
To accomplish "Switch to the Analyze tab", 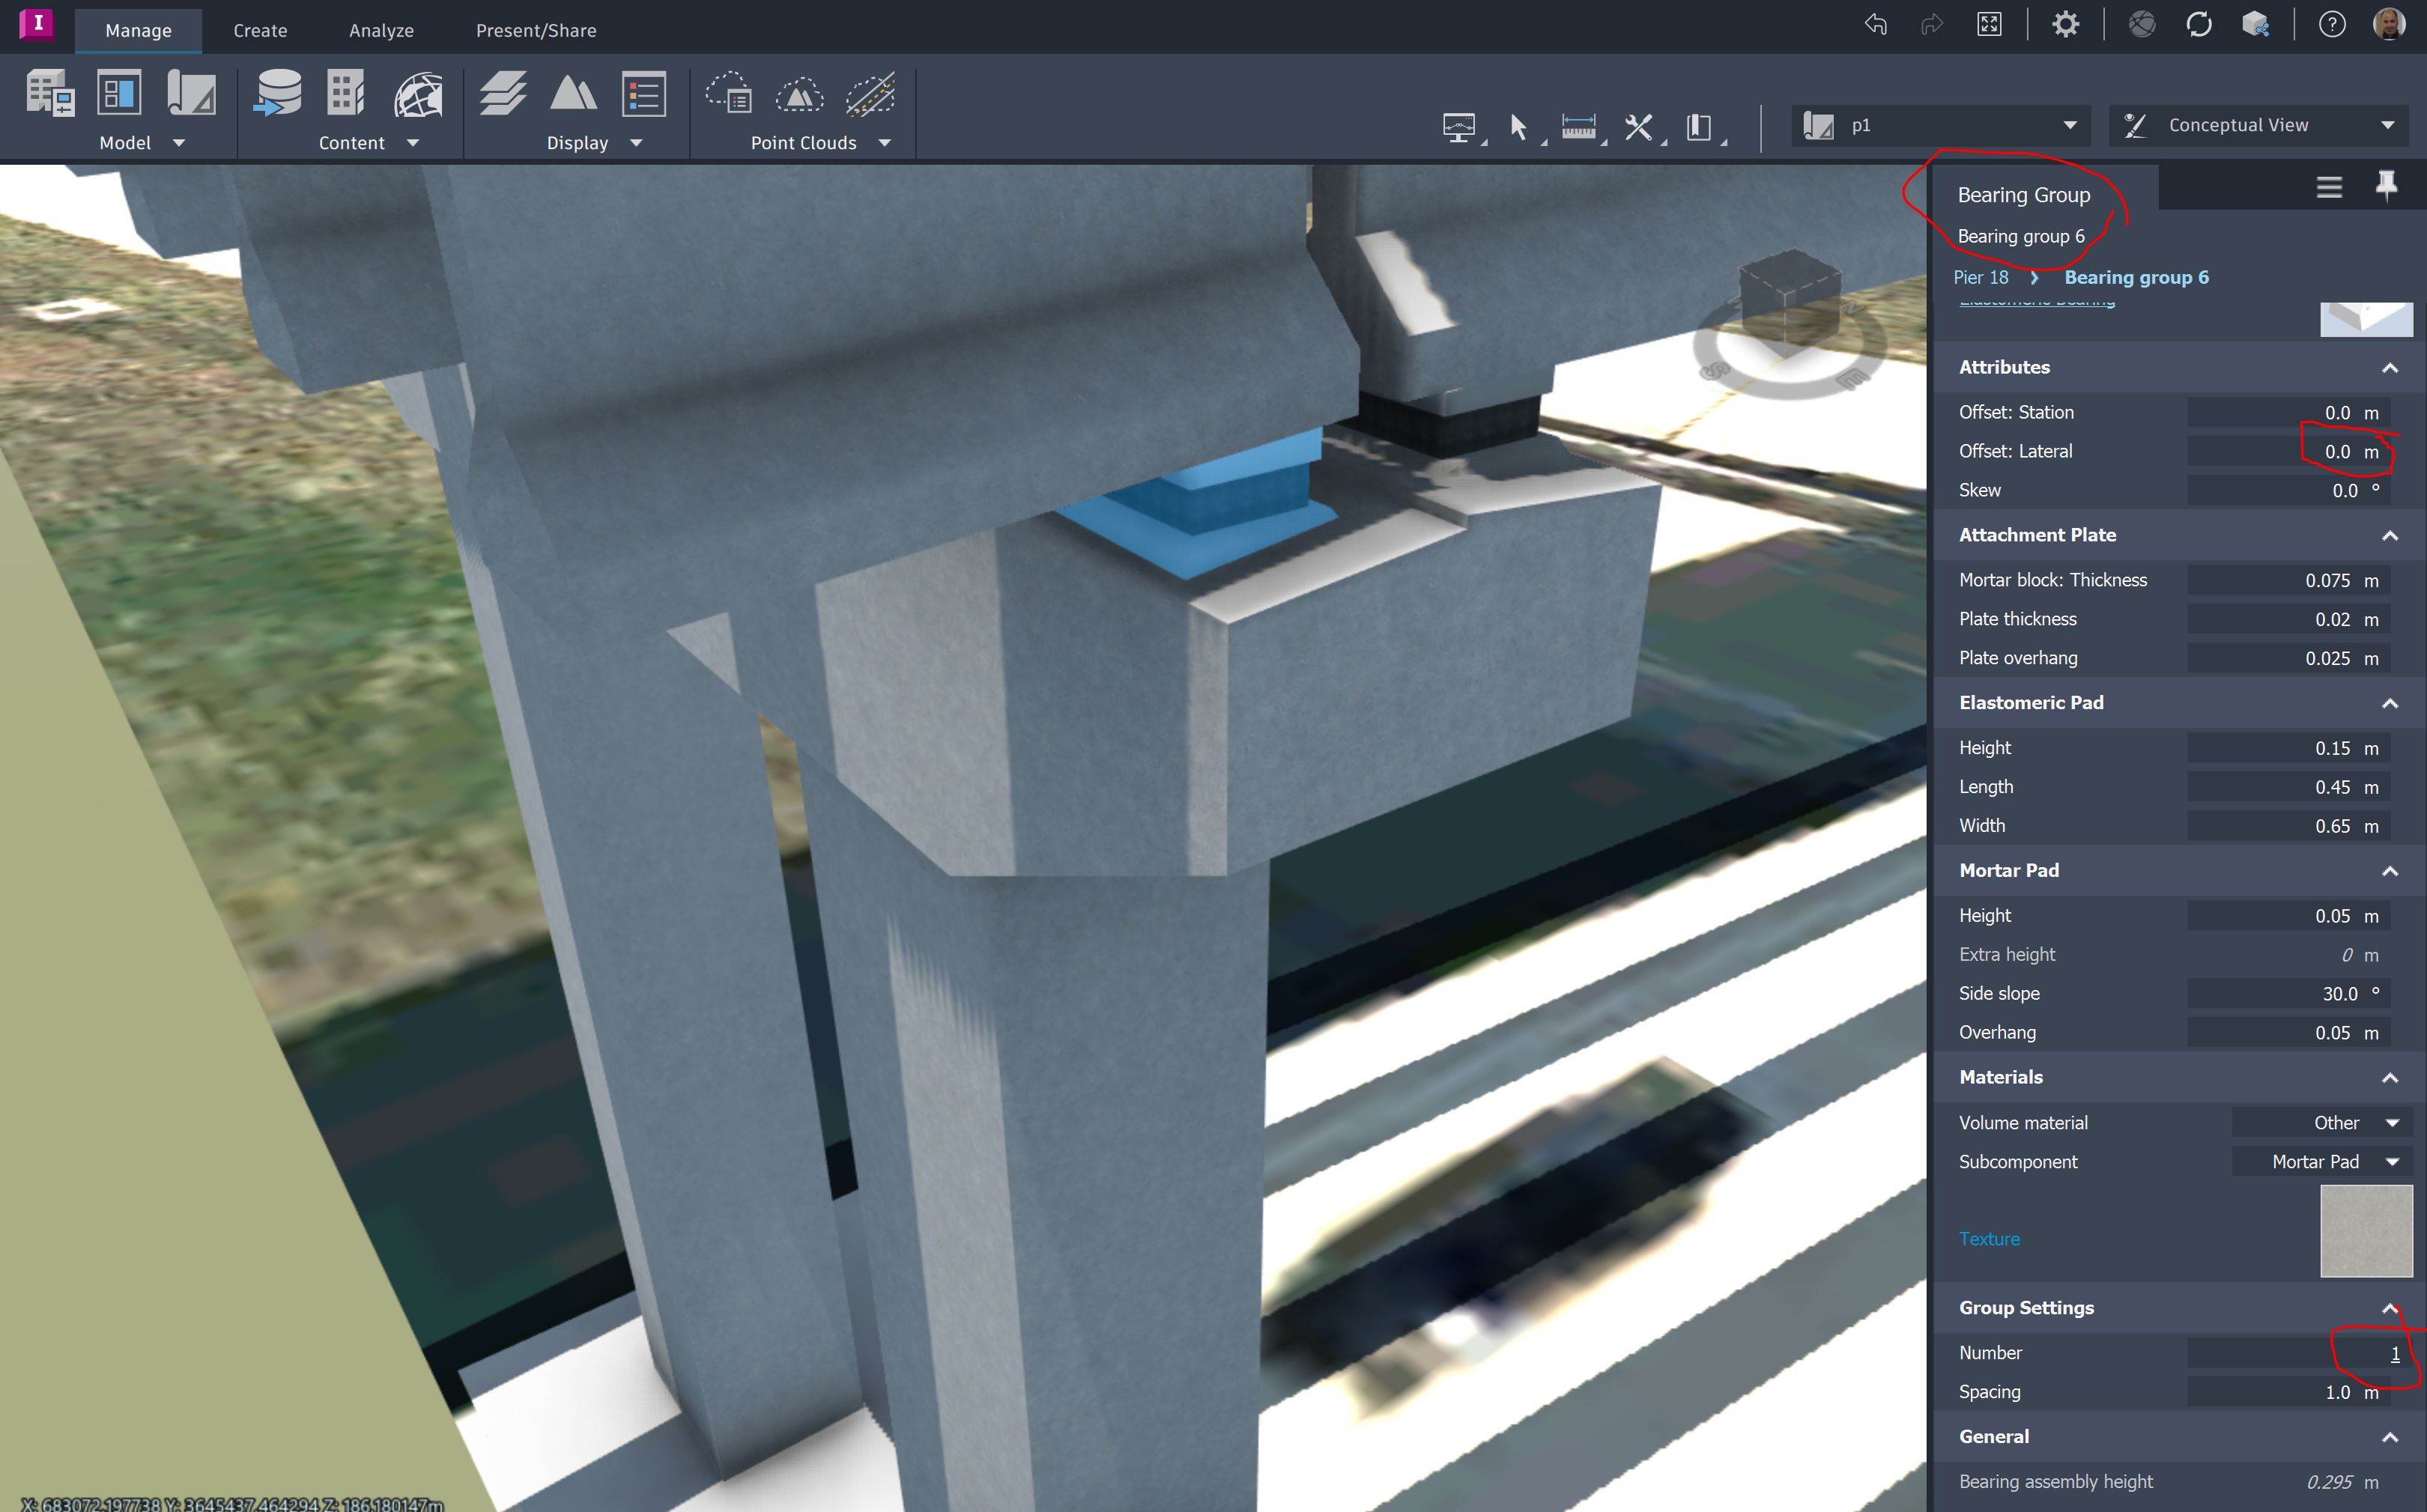I will 380,29.
